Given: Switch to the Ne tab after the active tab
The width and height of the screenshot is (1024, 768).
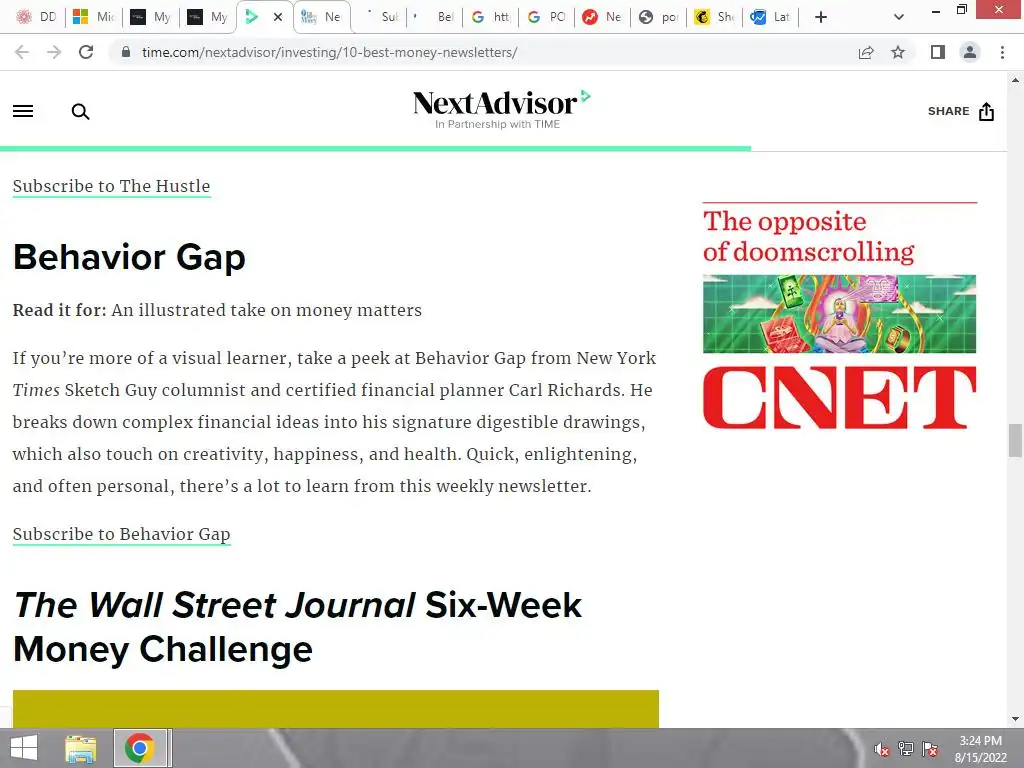Looking at the screenshot, I should pos(321,17).
